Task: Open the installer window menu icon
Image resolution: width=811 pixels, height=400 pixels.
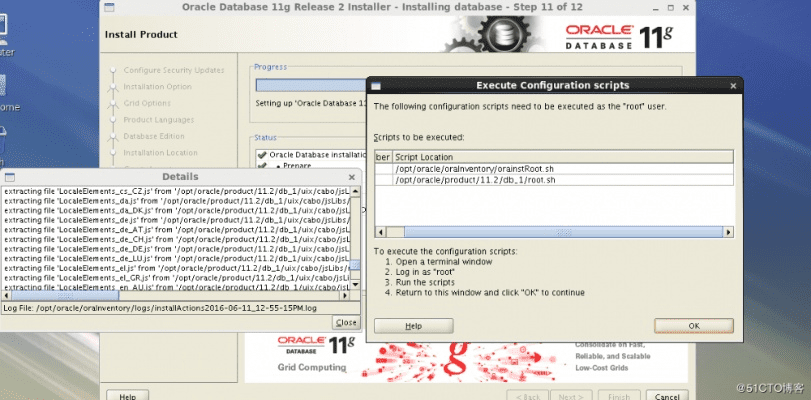Action: point(109,6)
